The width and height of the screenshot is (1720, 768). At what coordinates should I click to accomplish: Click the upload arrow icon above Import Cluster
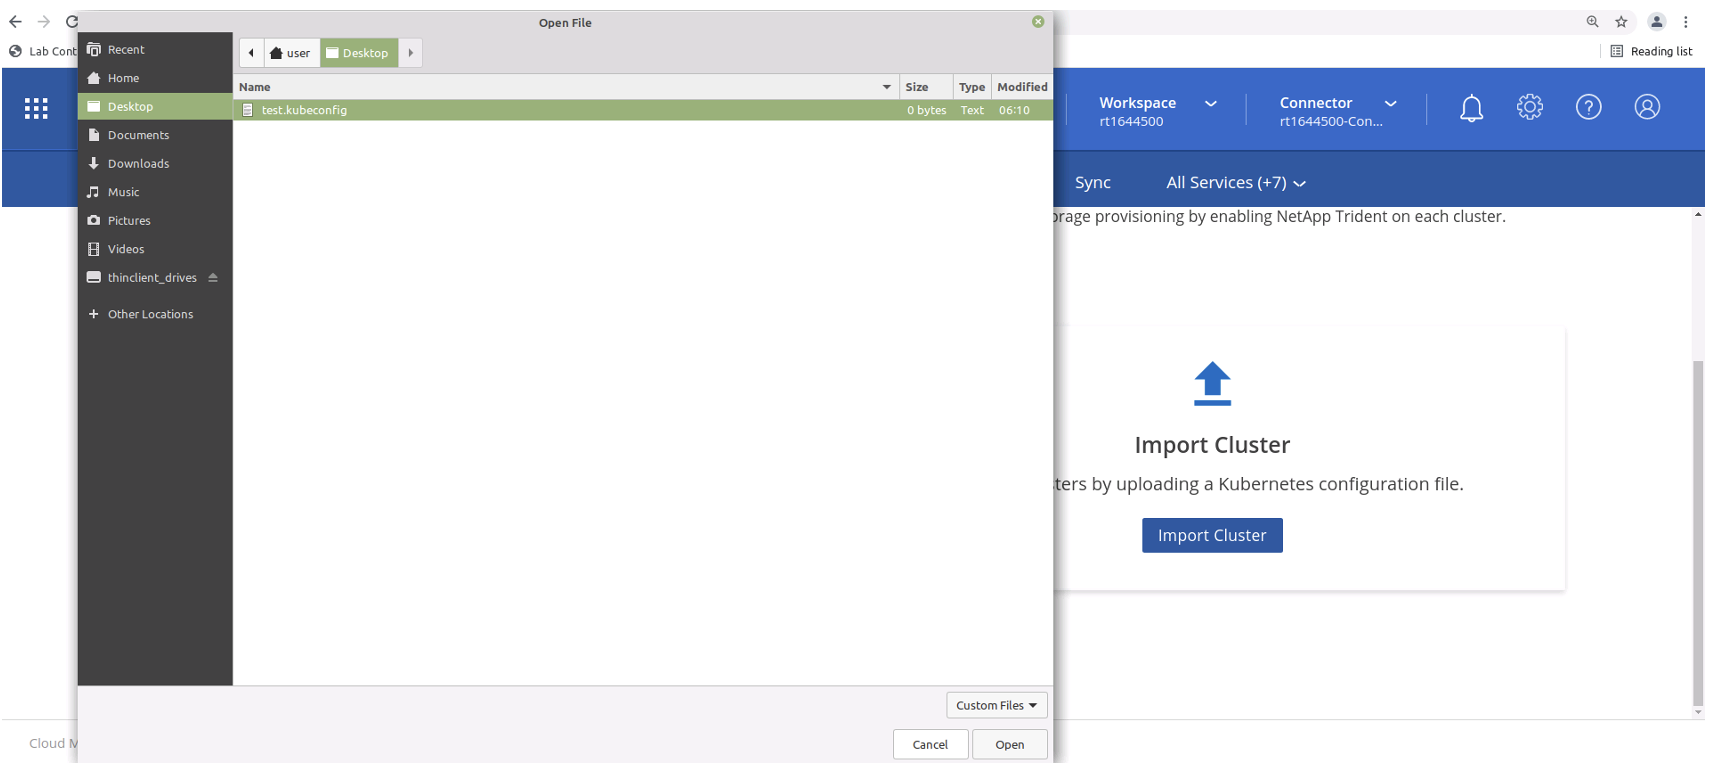click(x=1212, y=384)
